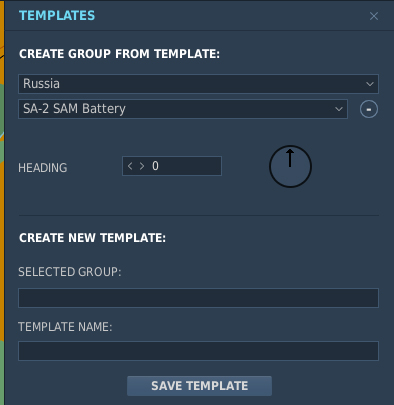Click the Create New Template section heading

(x=92, y=238)
